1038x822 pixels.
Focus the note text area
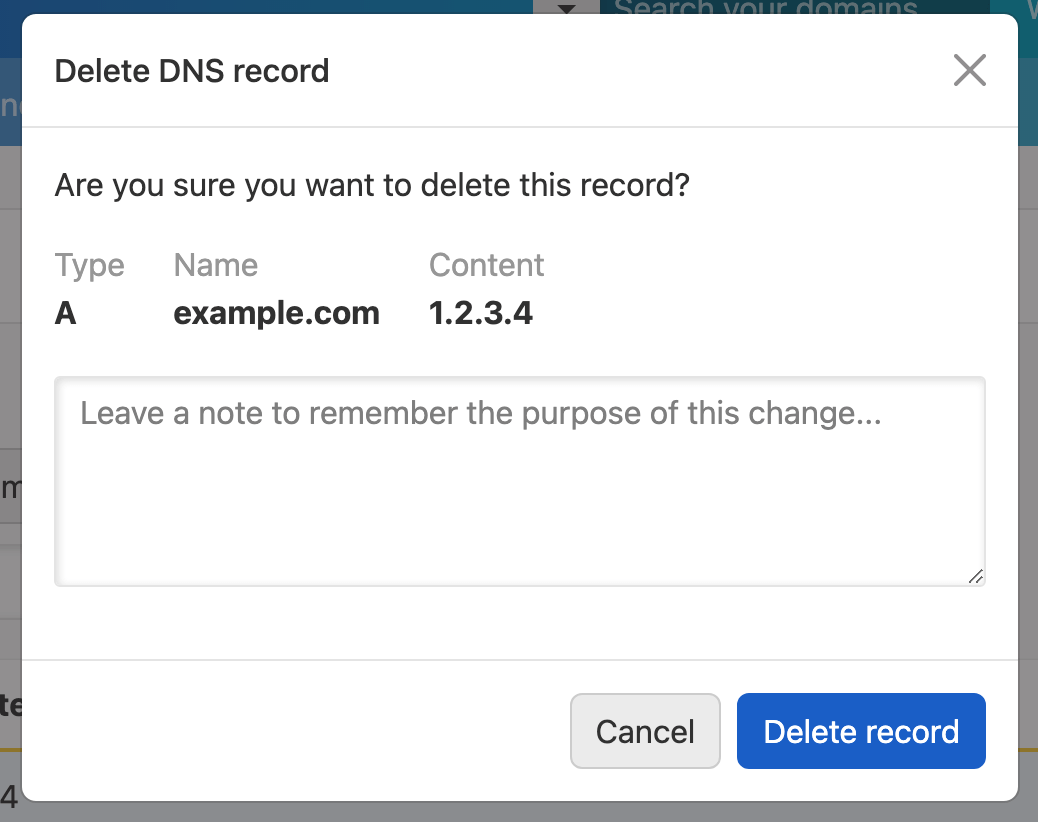(x=519, y=481)
